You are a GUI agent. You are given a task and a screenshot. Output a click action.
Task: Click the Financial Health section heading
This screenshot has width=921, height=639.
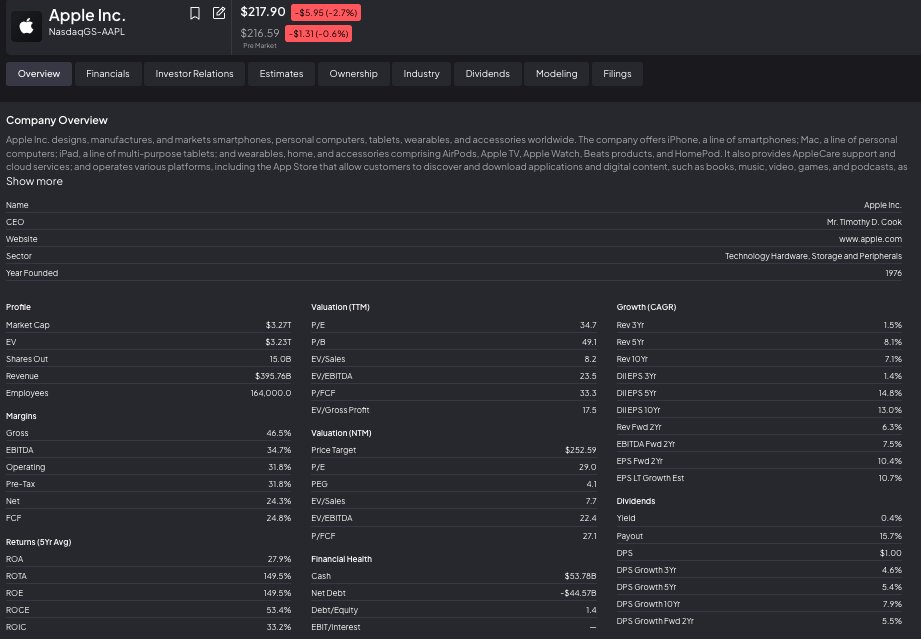(x=341, y=559)
